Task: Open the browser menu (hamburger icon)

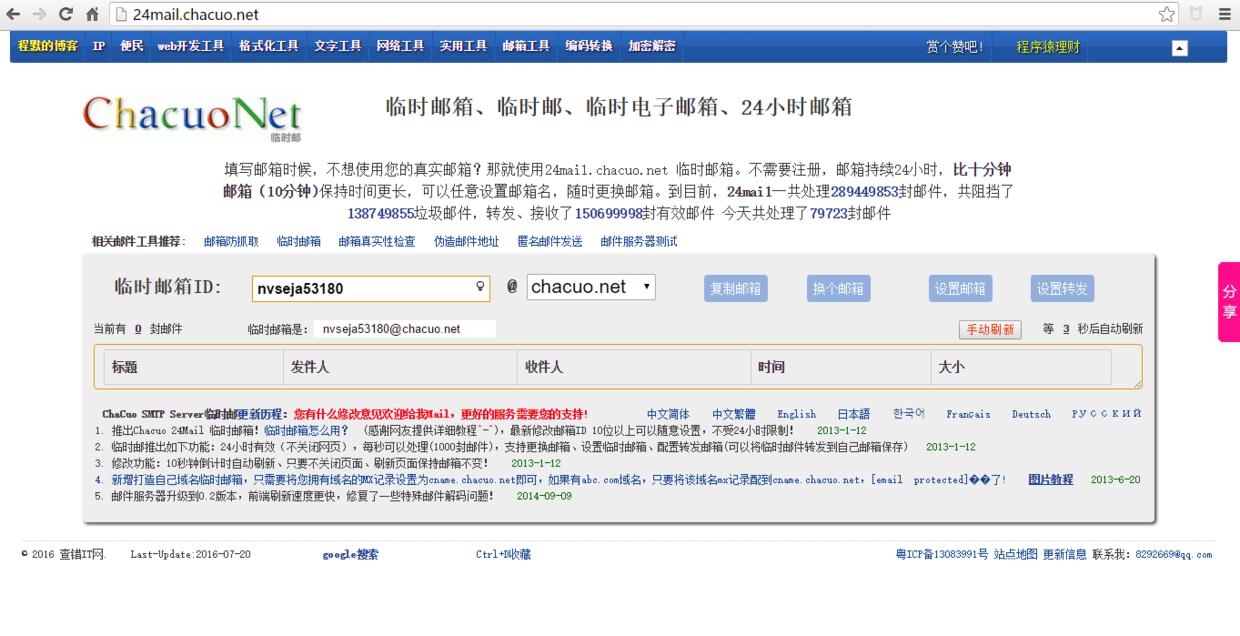Action: (x=1224, y=15)
